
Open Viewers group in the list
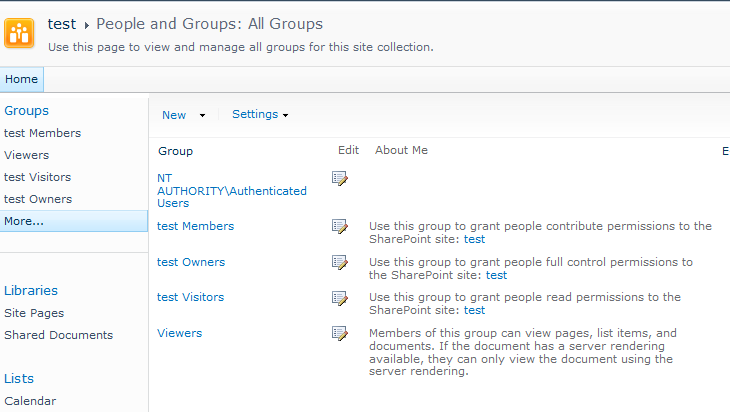click(x=180, y=333)
